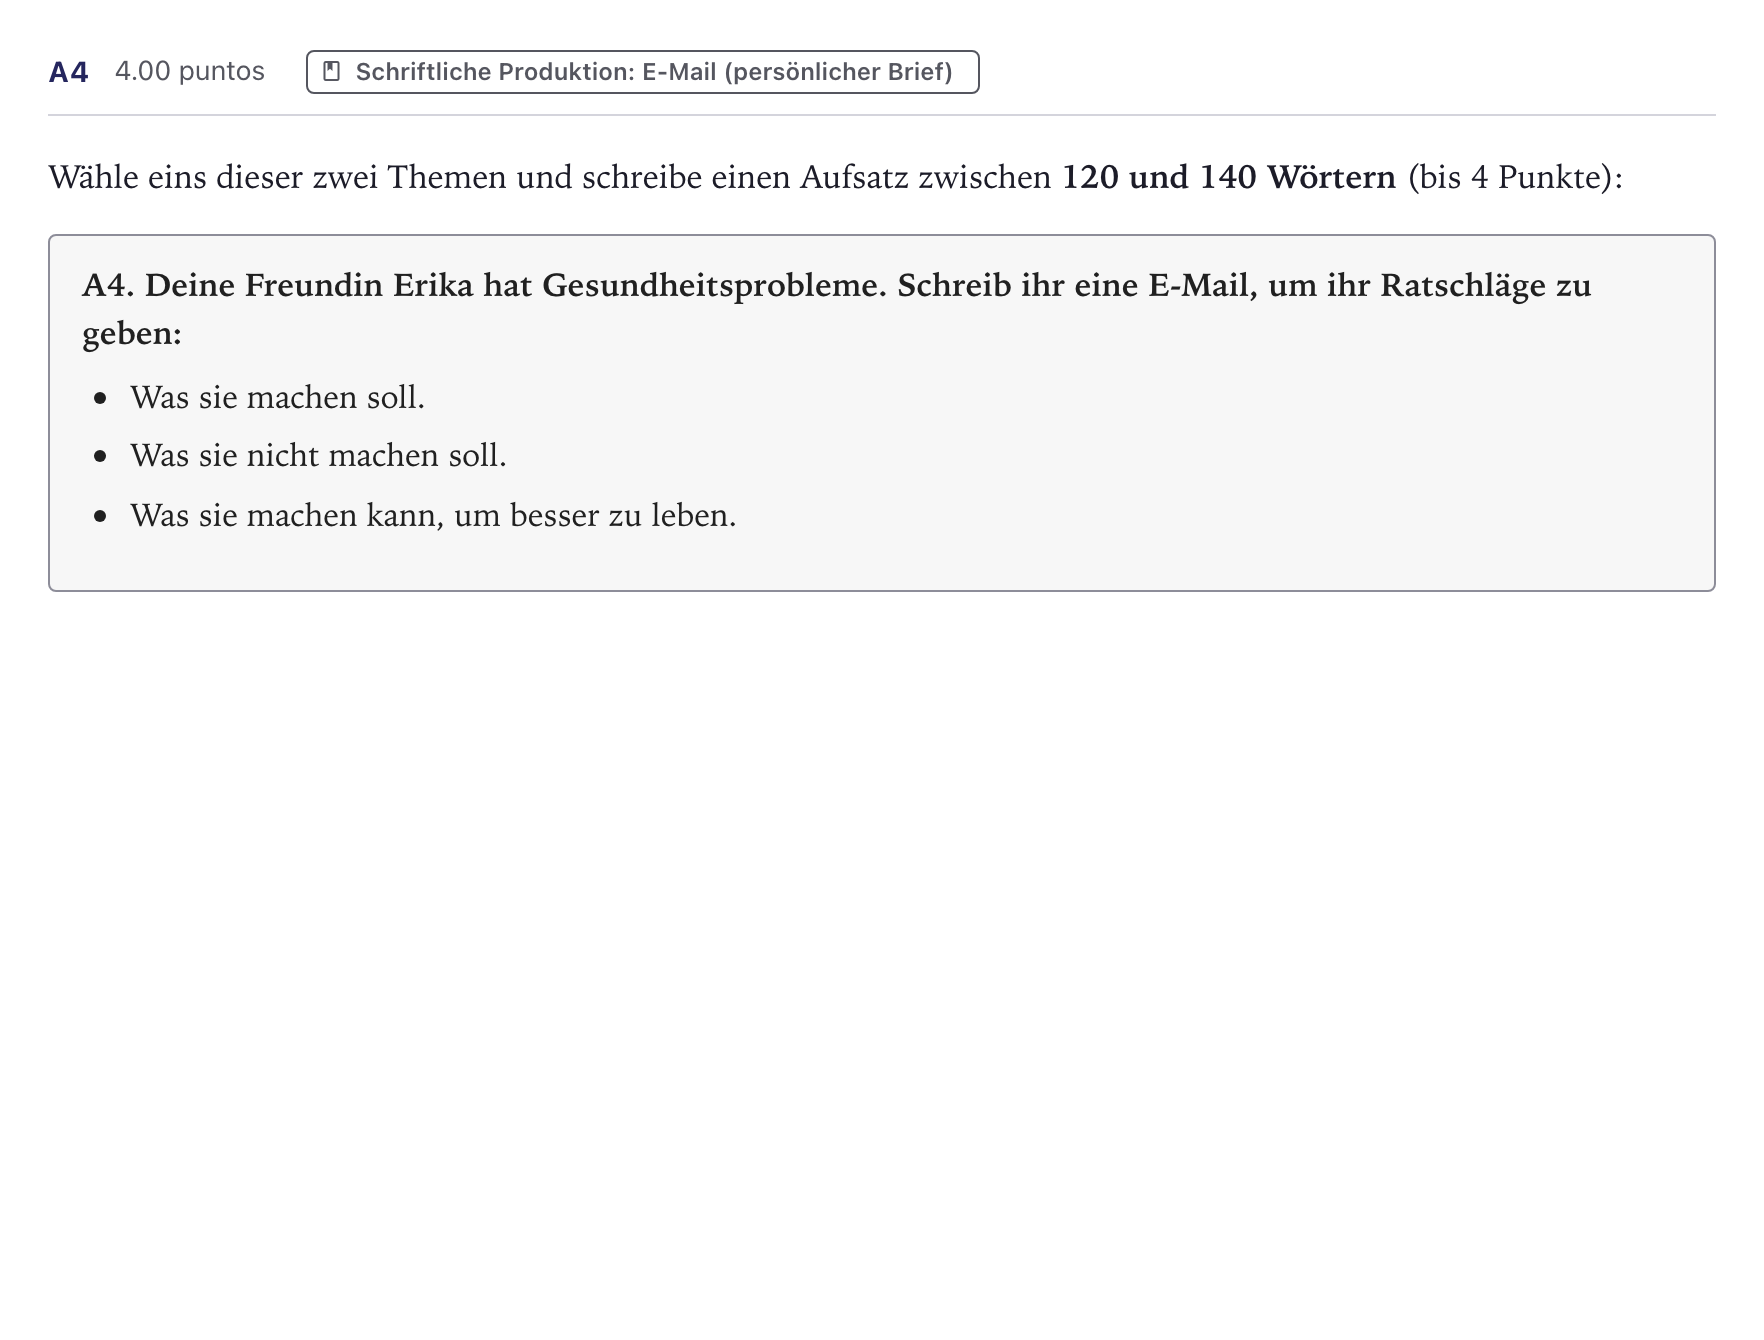Select bullet Was sie machen soll.

[277, 398]
